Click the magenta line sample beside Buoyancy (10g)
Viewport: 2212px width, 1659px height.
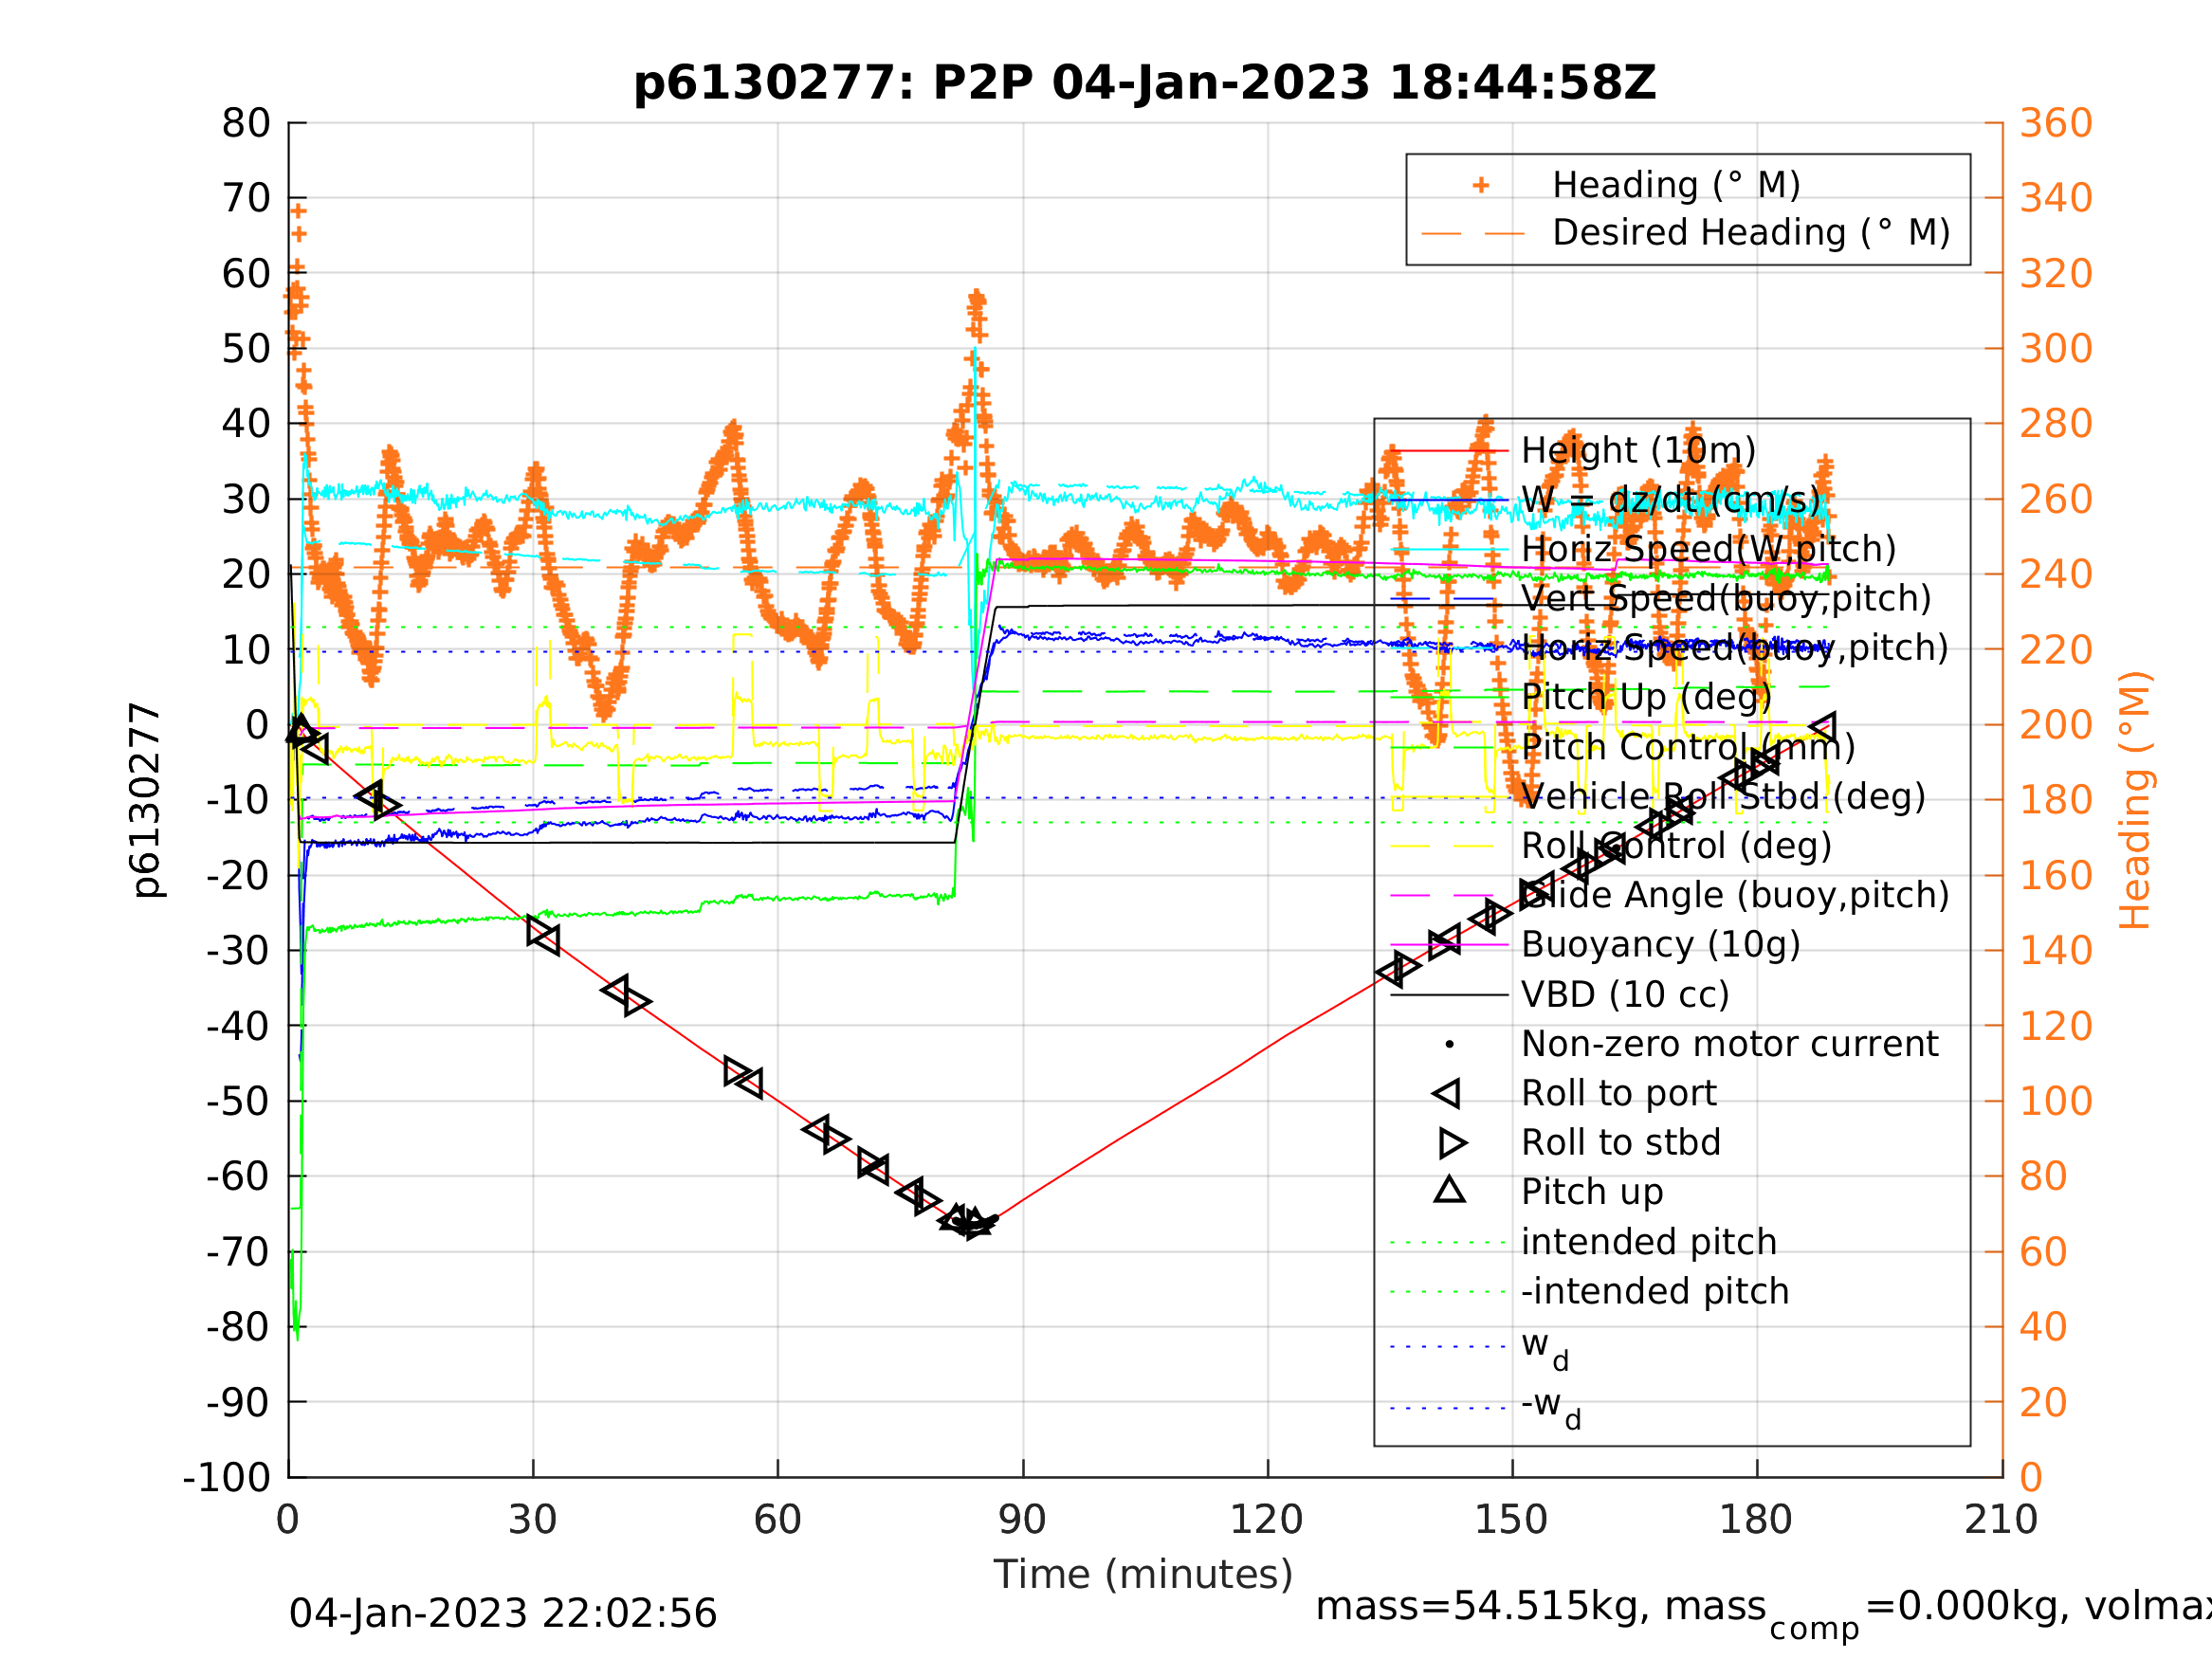(1449, 945)
